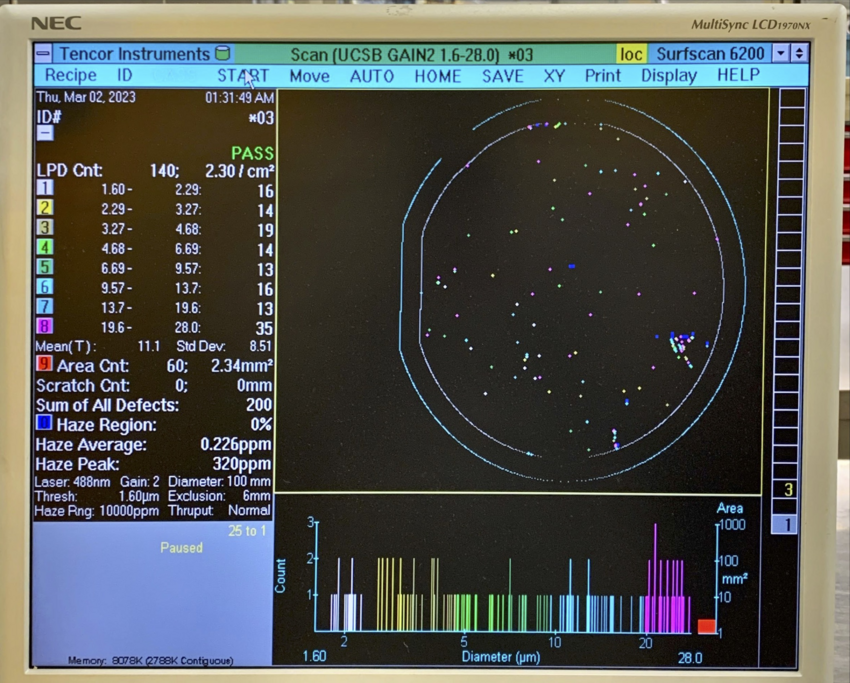Viewport: 850px width, 683px height.
Task: Toggle defect bin 5 display
Action: pos(43,268)
